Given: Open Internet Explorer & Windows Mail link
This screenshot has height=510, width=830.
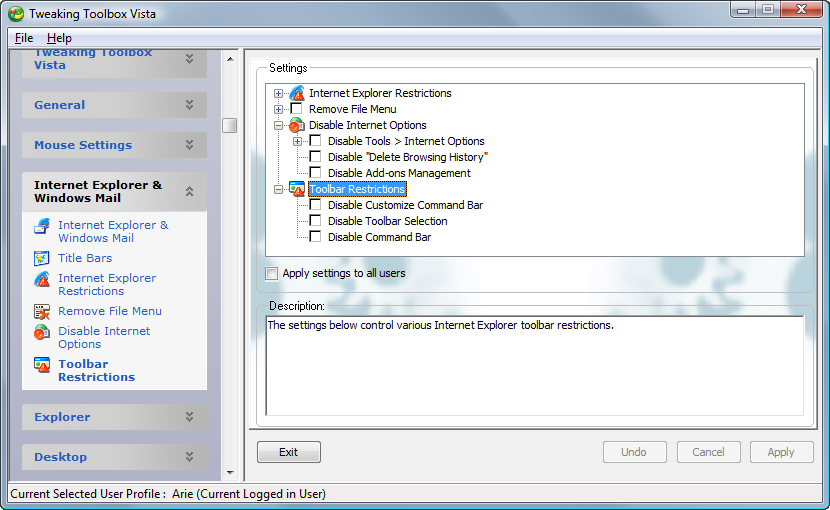Looking at the screenshot, I should tap(113, 231).
